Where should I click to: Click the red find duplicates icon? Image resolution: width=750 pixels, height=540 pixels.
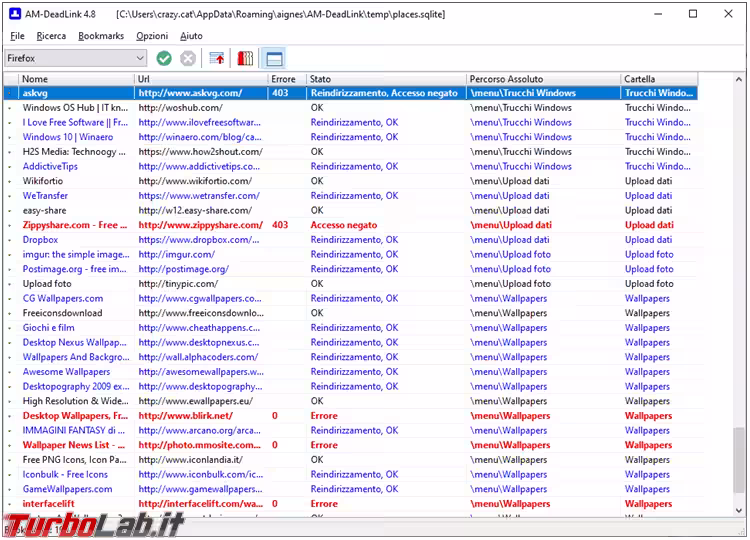point(245,58)
